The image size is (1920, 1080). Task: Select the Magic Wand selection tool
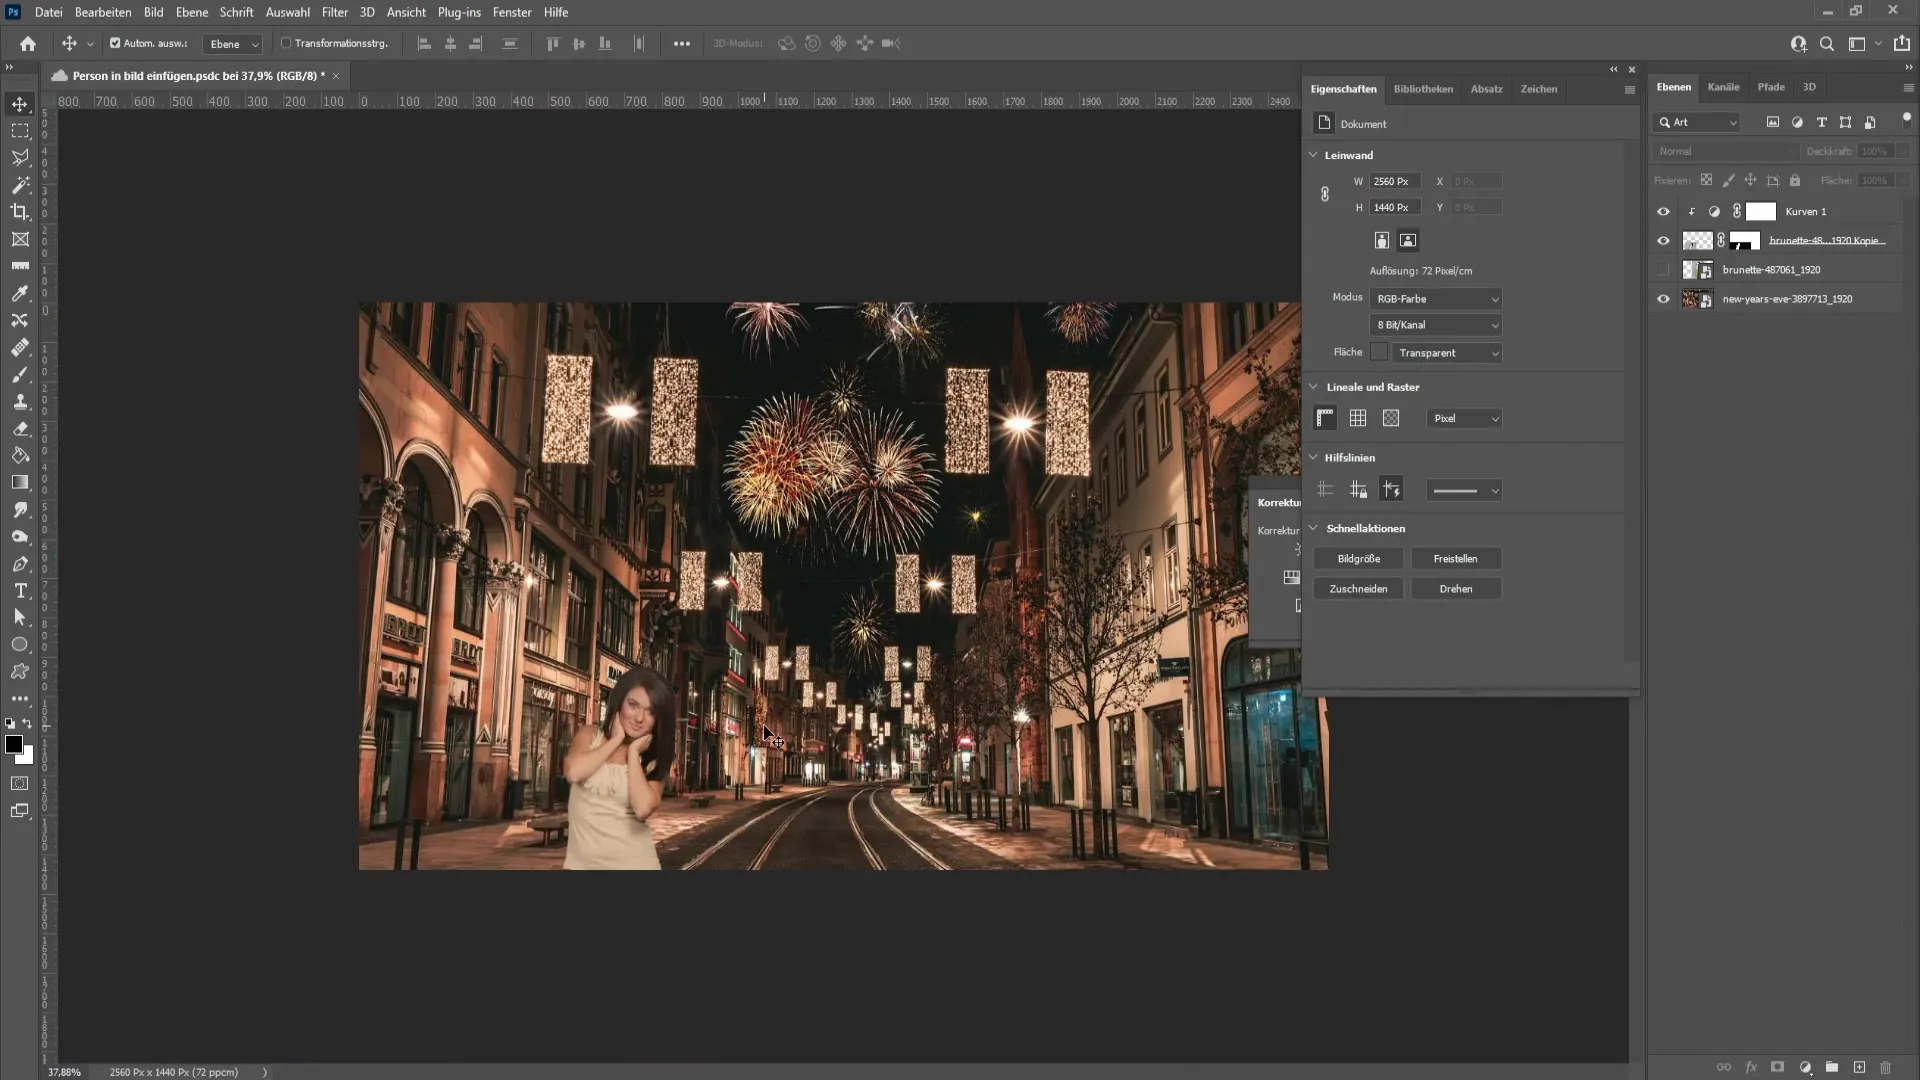tap(20, 185)
